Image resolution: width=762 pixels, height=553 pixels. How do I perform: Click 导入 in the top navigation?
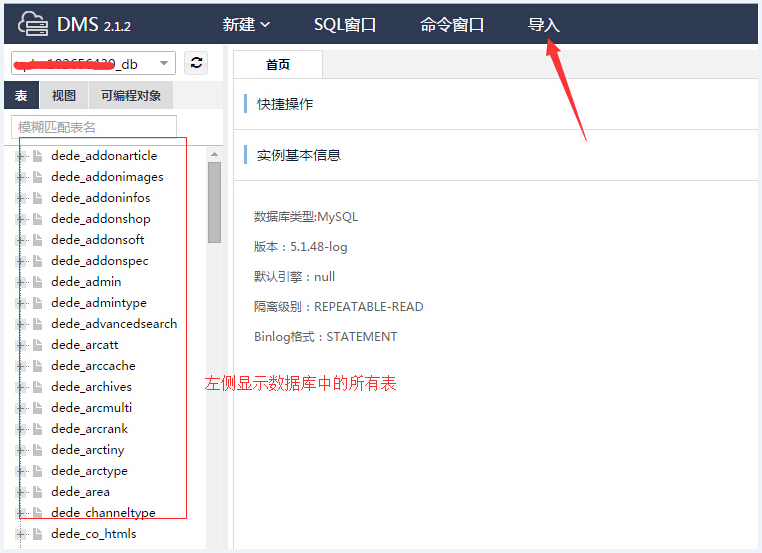click(x=543, y=25)
